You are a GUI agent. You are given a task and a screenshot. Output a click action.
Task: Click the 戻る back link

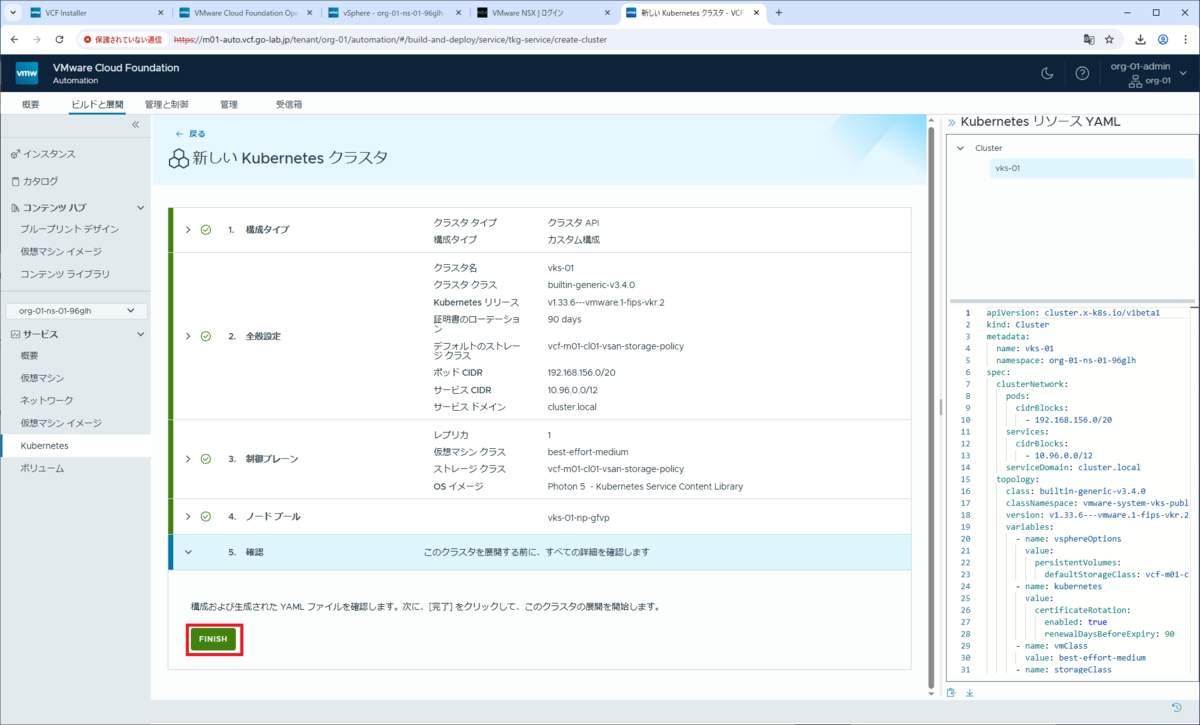pos(190,133)
